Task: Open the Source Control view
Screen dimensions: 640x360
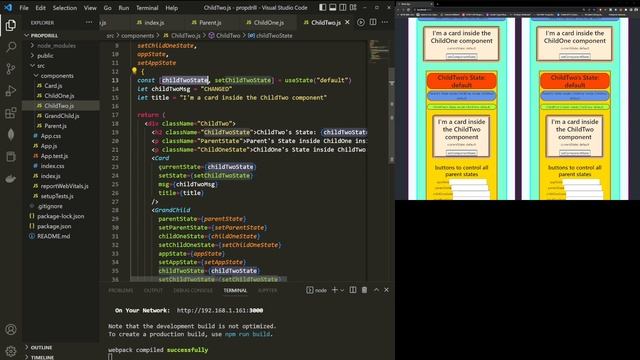Action: pyautogui.click(x=11, y=69)
